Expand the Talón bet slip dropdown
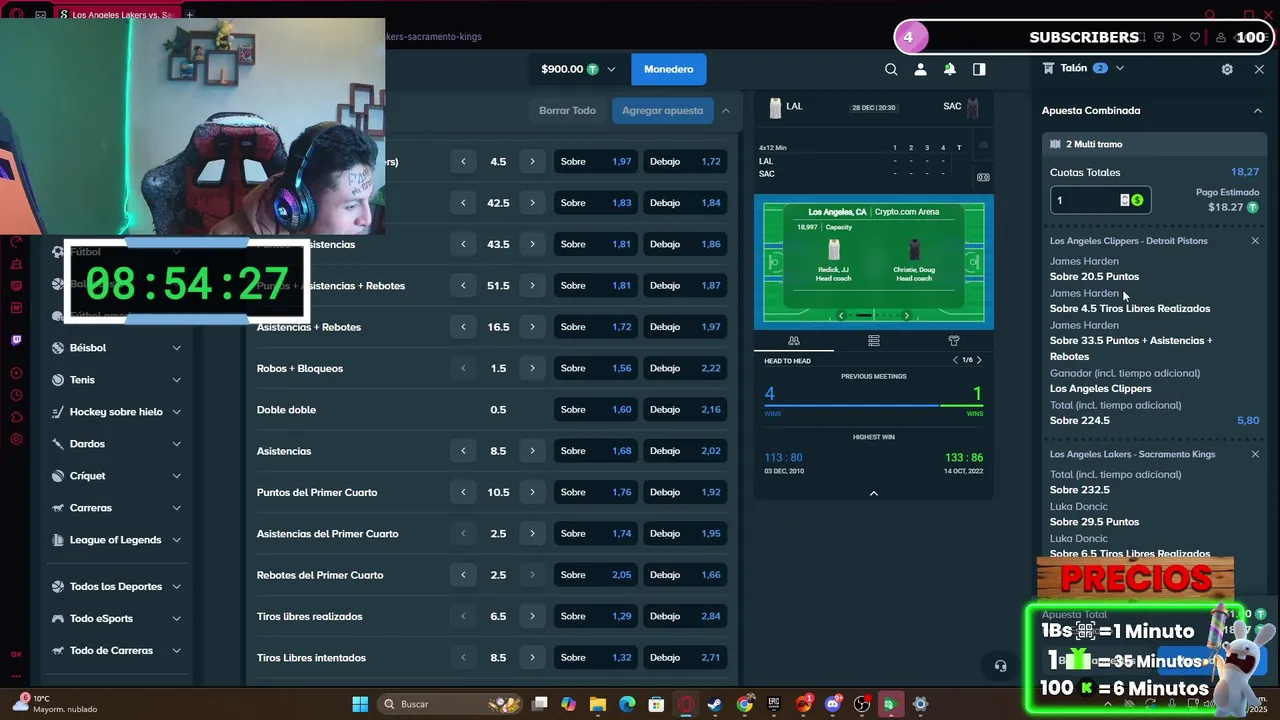The image size is (1280, 720). click(1120, 68)
